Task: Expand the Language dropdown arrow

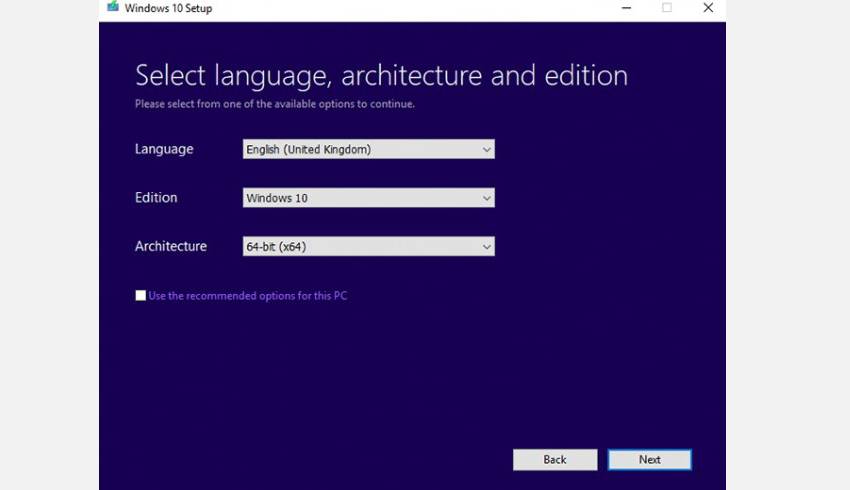Action: (x=486, y=150)
